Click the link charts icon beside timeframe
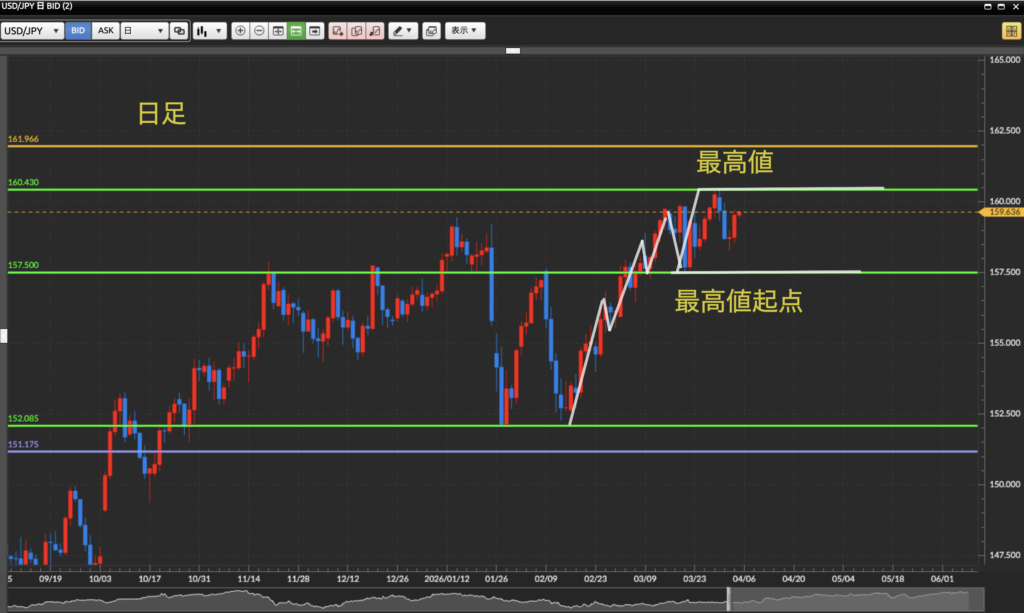 [180, 31]
